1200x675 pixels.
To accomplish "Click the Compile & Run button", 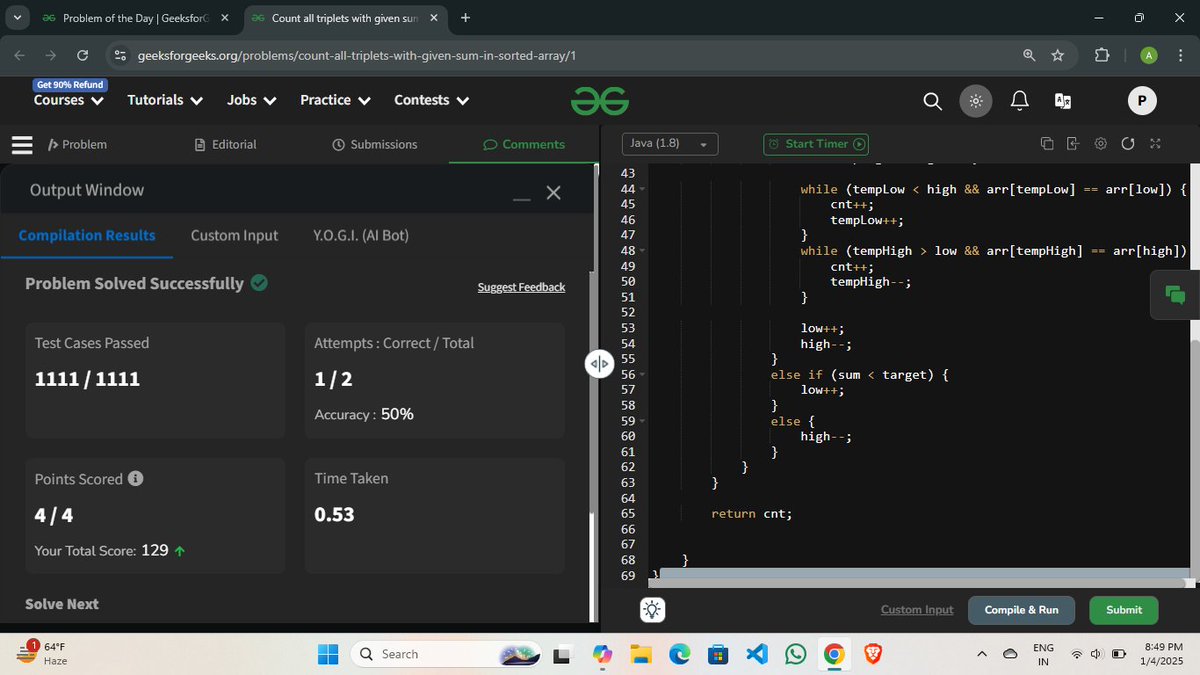I will [x=1021, y=610].
